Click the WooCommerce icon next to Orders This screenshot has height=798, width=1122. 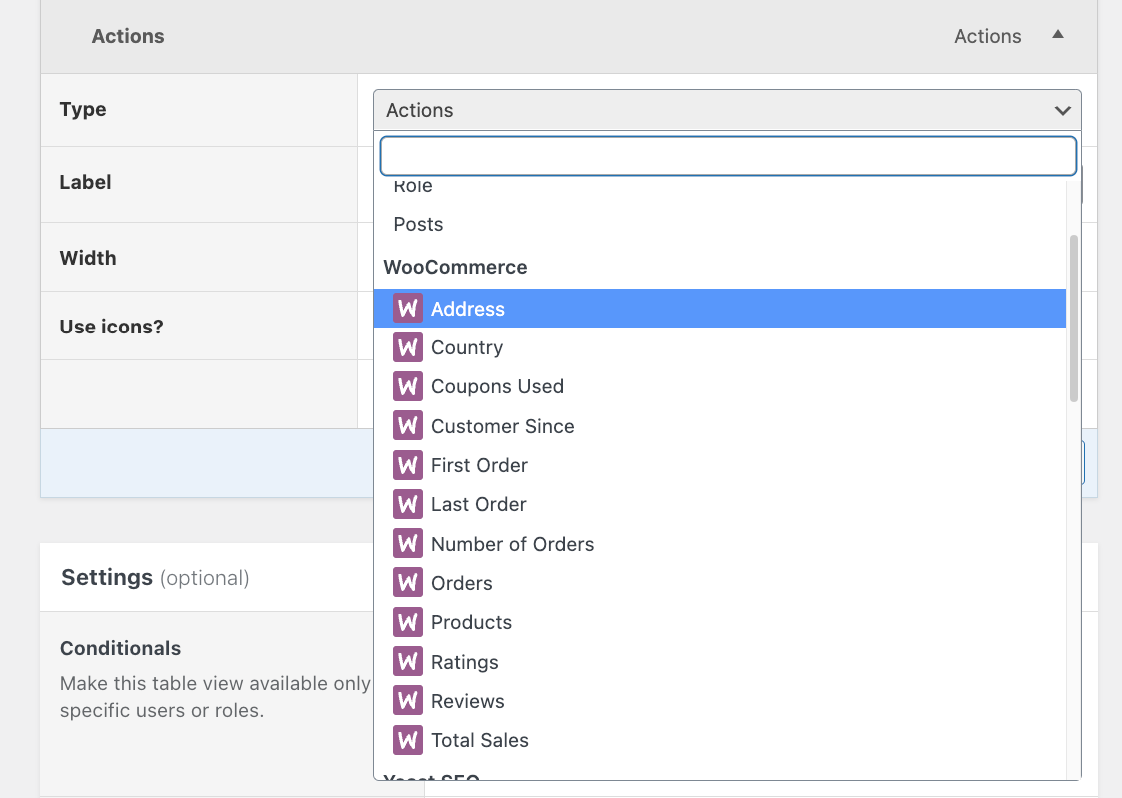click(x=407, y=583)
